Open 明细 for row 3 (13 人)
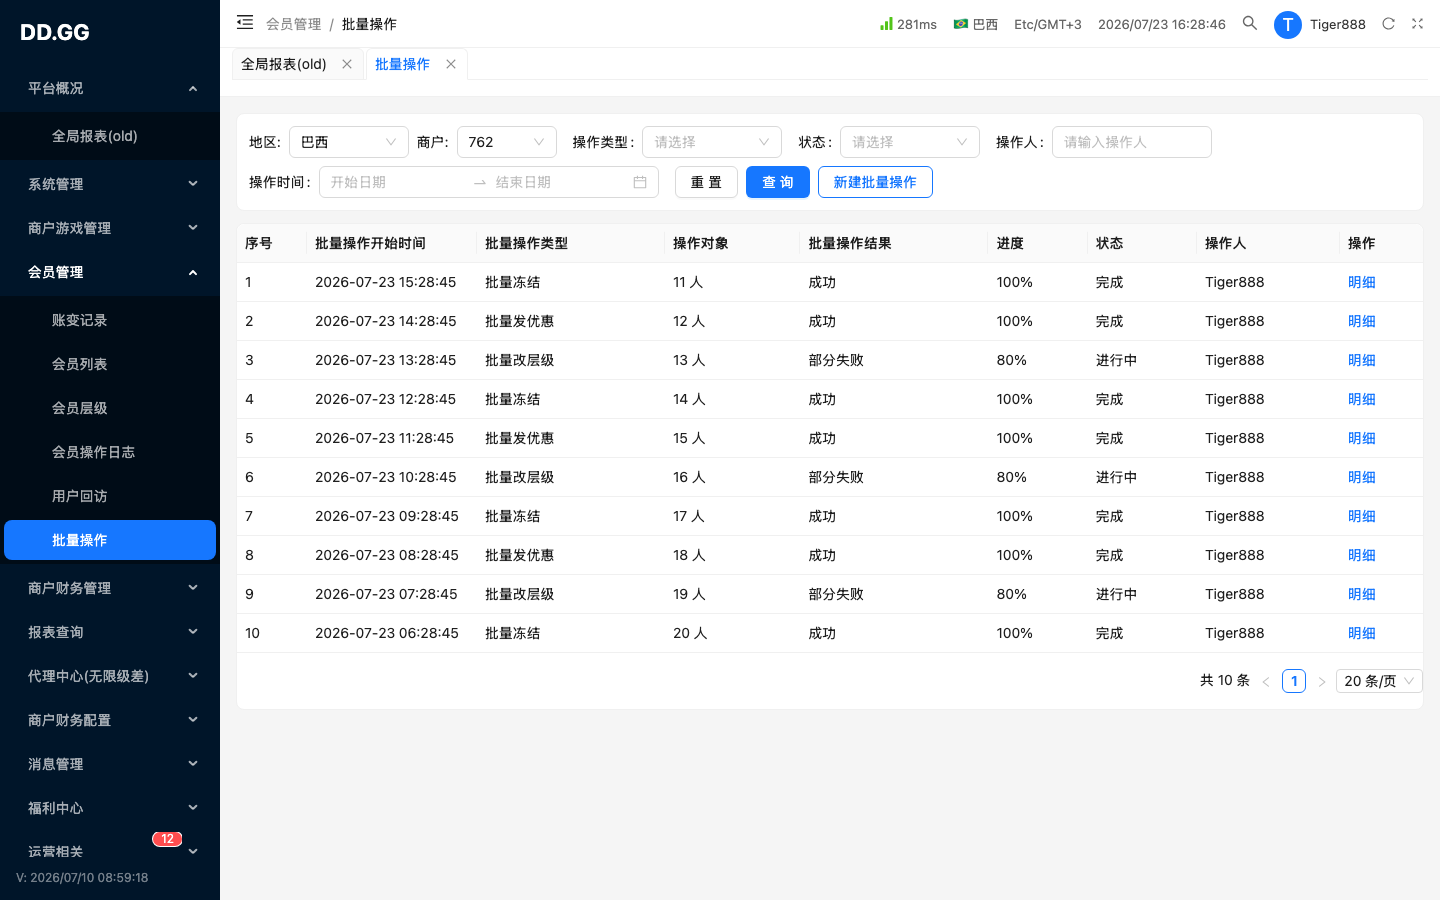1440x900 pixels. click(x=1362, y=360)
